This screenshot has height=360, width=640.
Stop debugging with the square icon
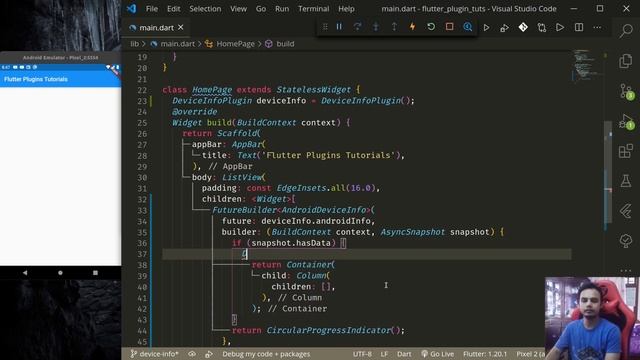point(449,27)
